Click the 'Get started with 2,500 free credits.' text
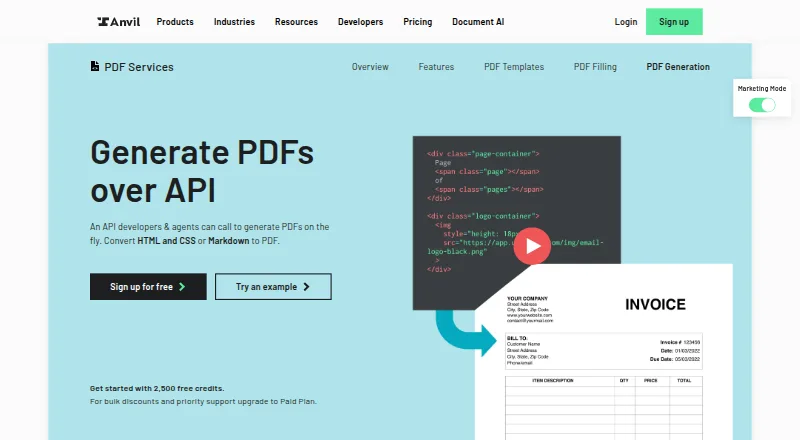 (x=157, y=388)
